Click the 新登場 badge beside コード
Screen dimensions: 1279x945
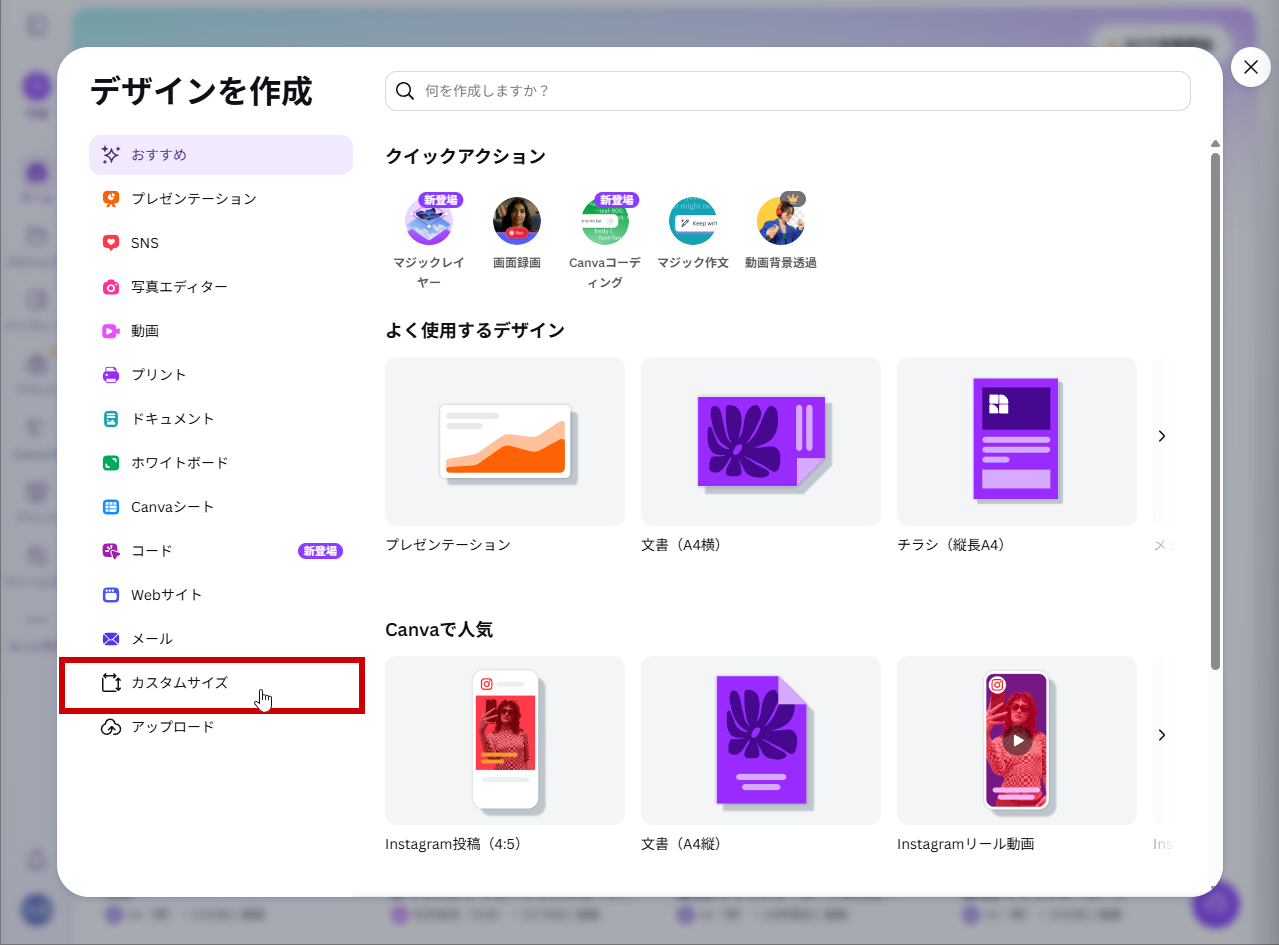click(x=320, y=551)
